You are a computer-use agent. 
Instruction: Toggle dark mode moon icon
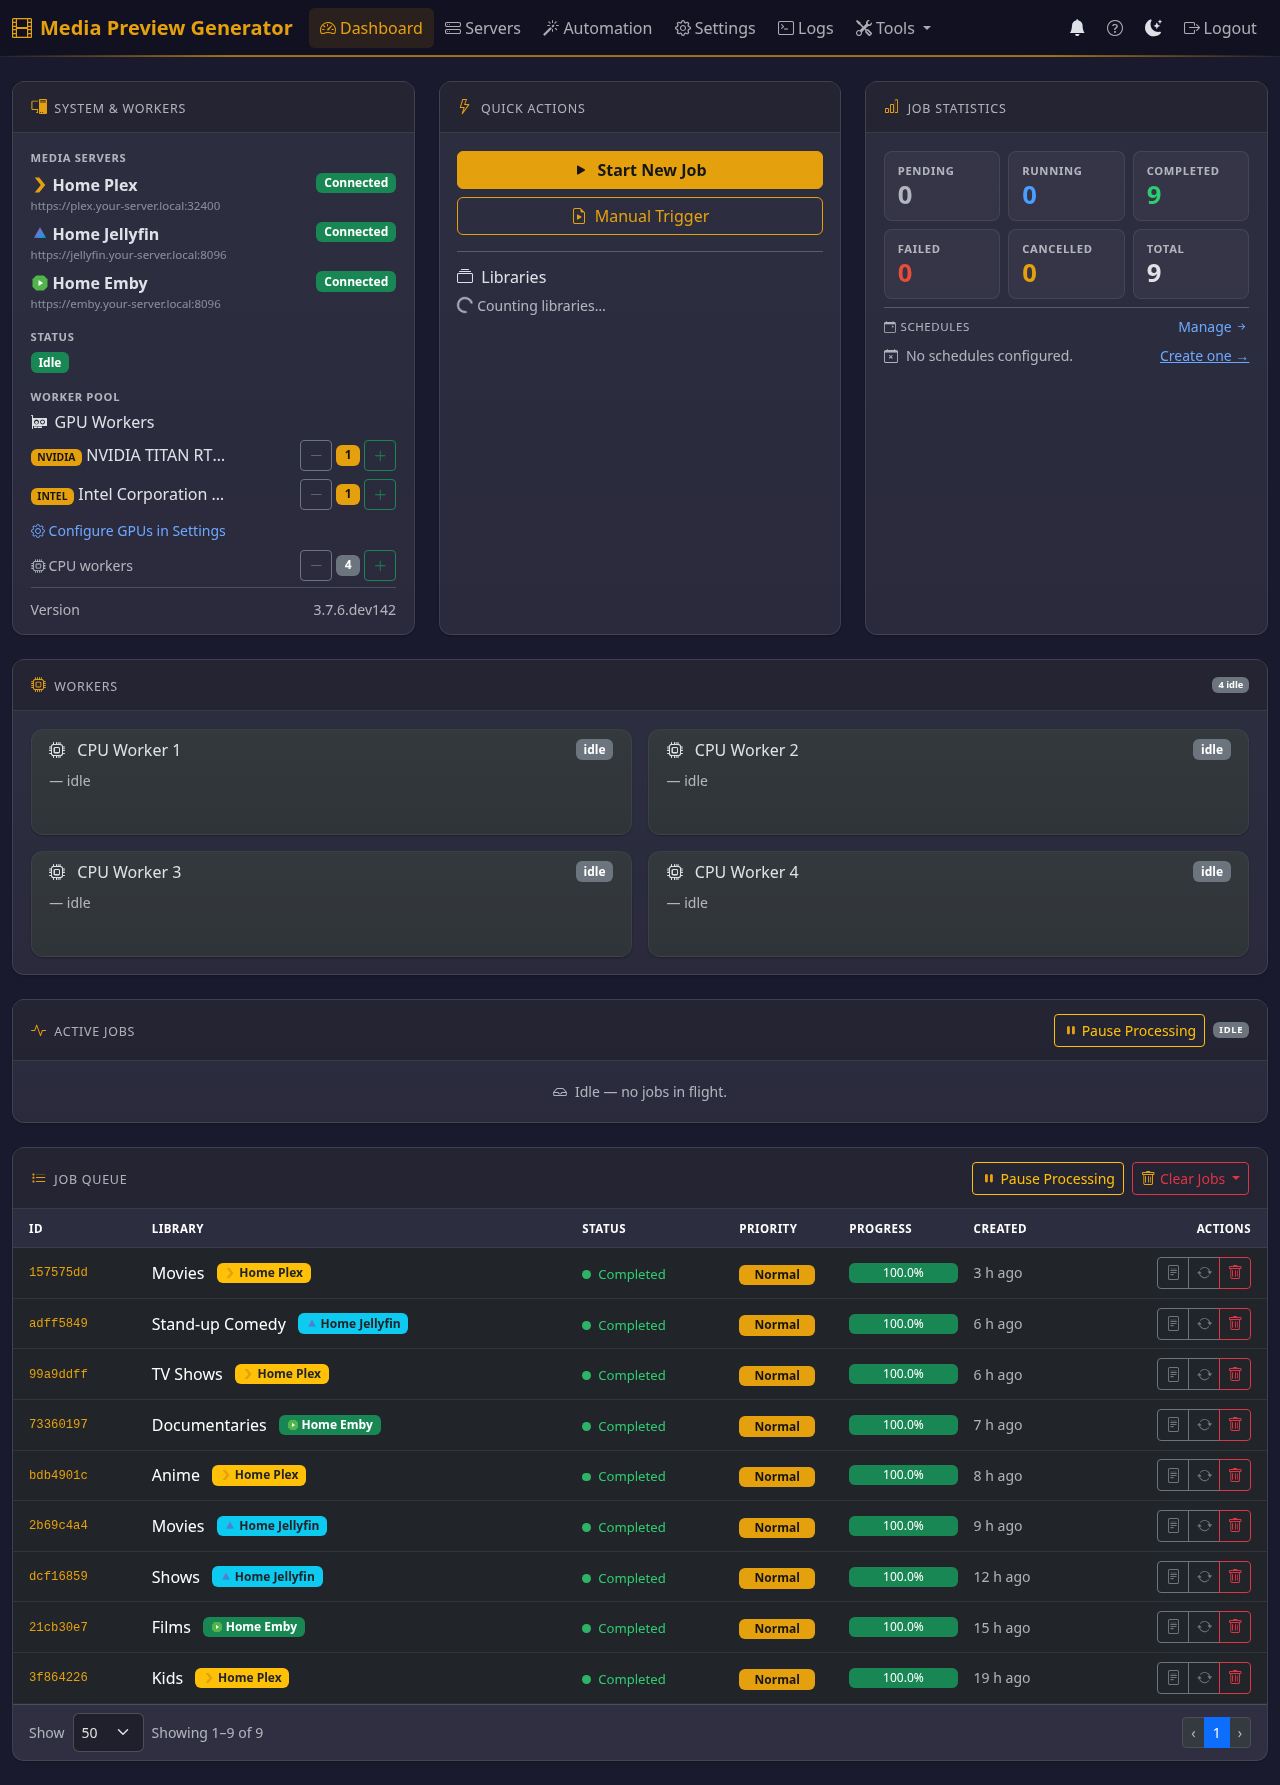coord(1153,28)
